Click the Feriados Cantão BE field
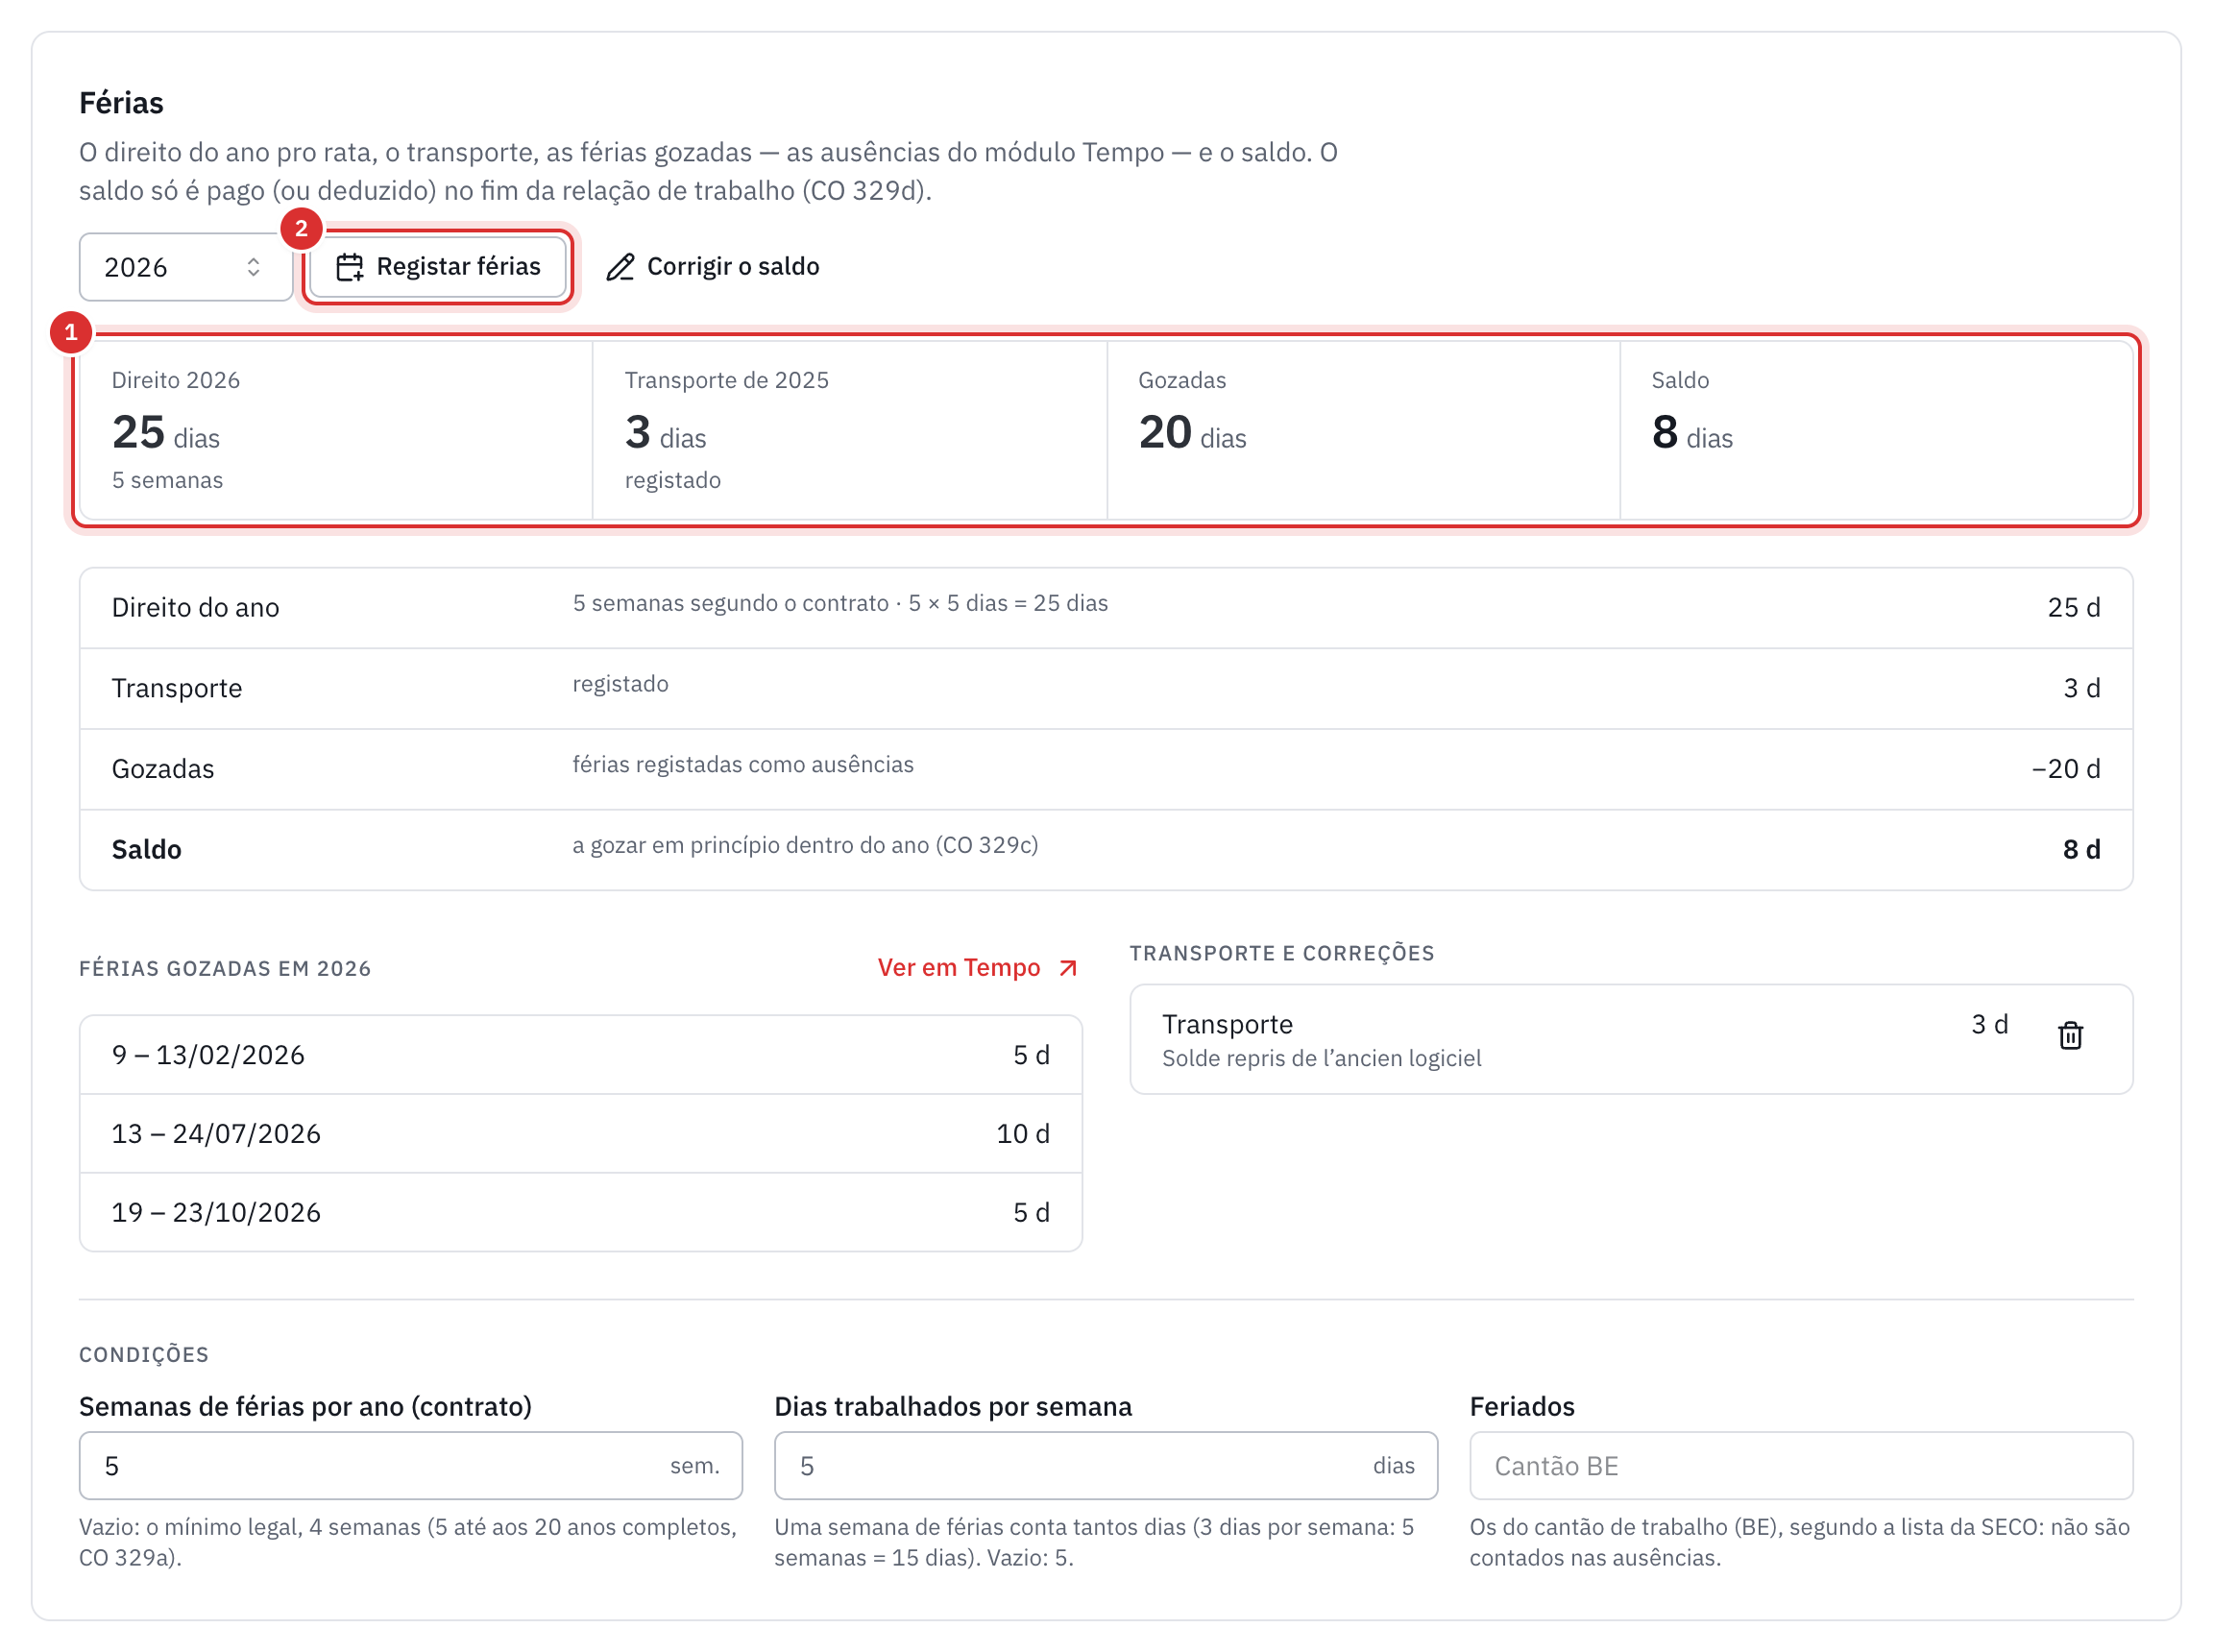This screenshot has width=2213, height=1652. (1801, 1465)
